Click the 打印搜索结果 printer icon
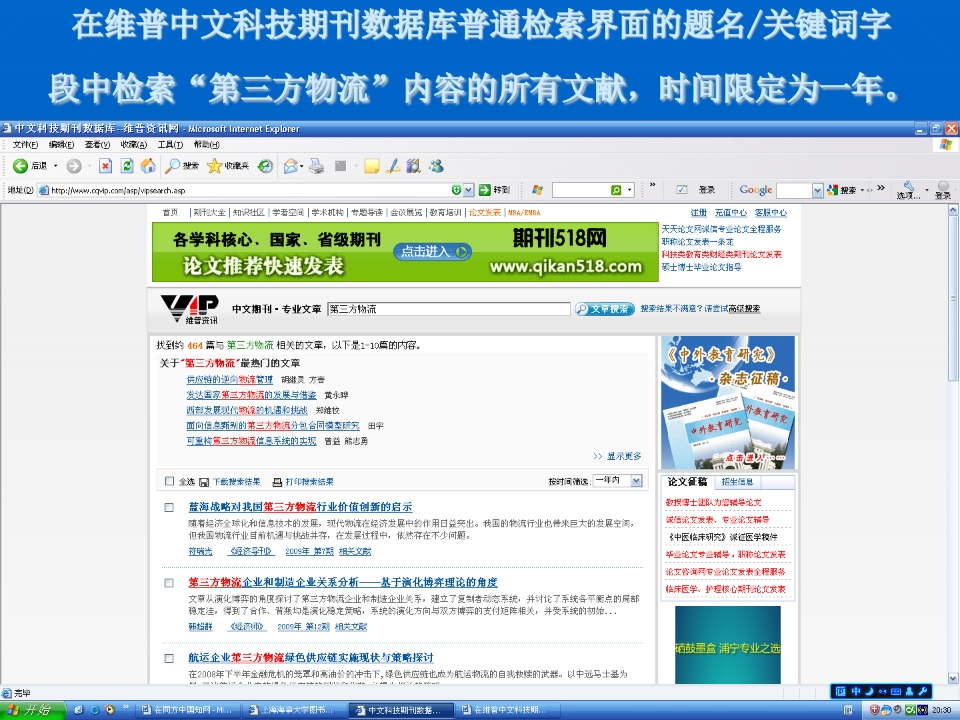The width and height of the screenshot is (960, 720). 278,481
